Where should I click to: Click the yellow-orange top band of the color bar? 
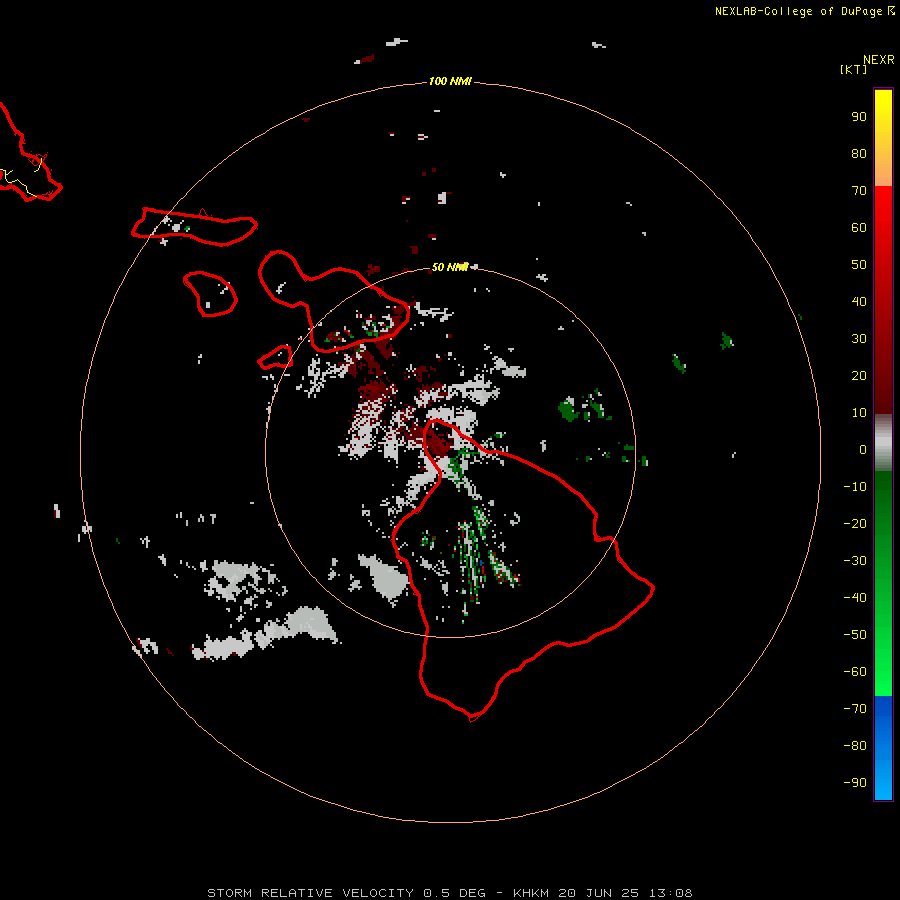coord(883,138)
